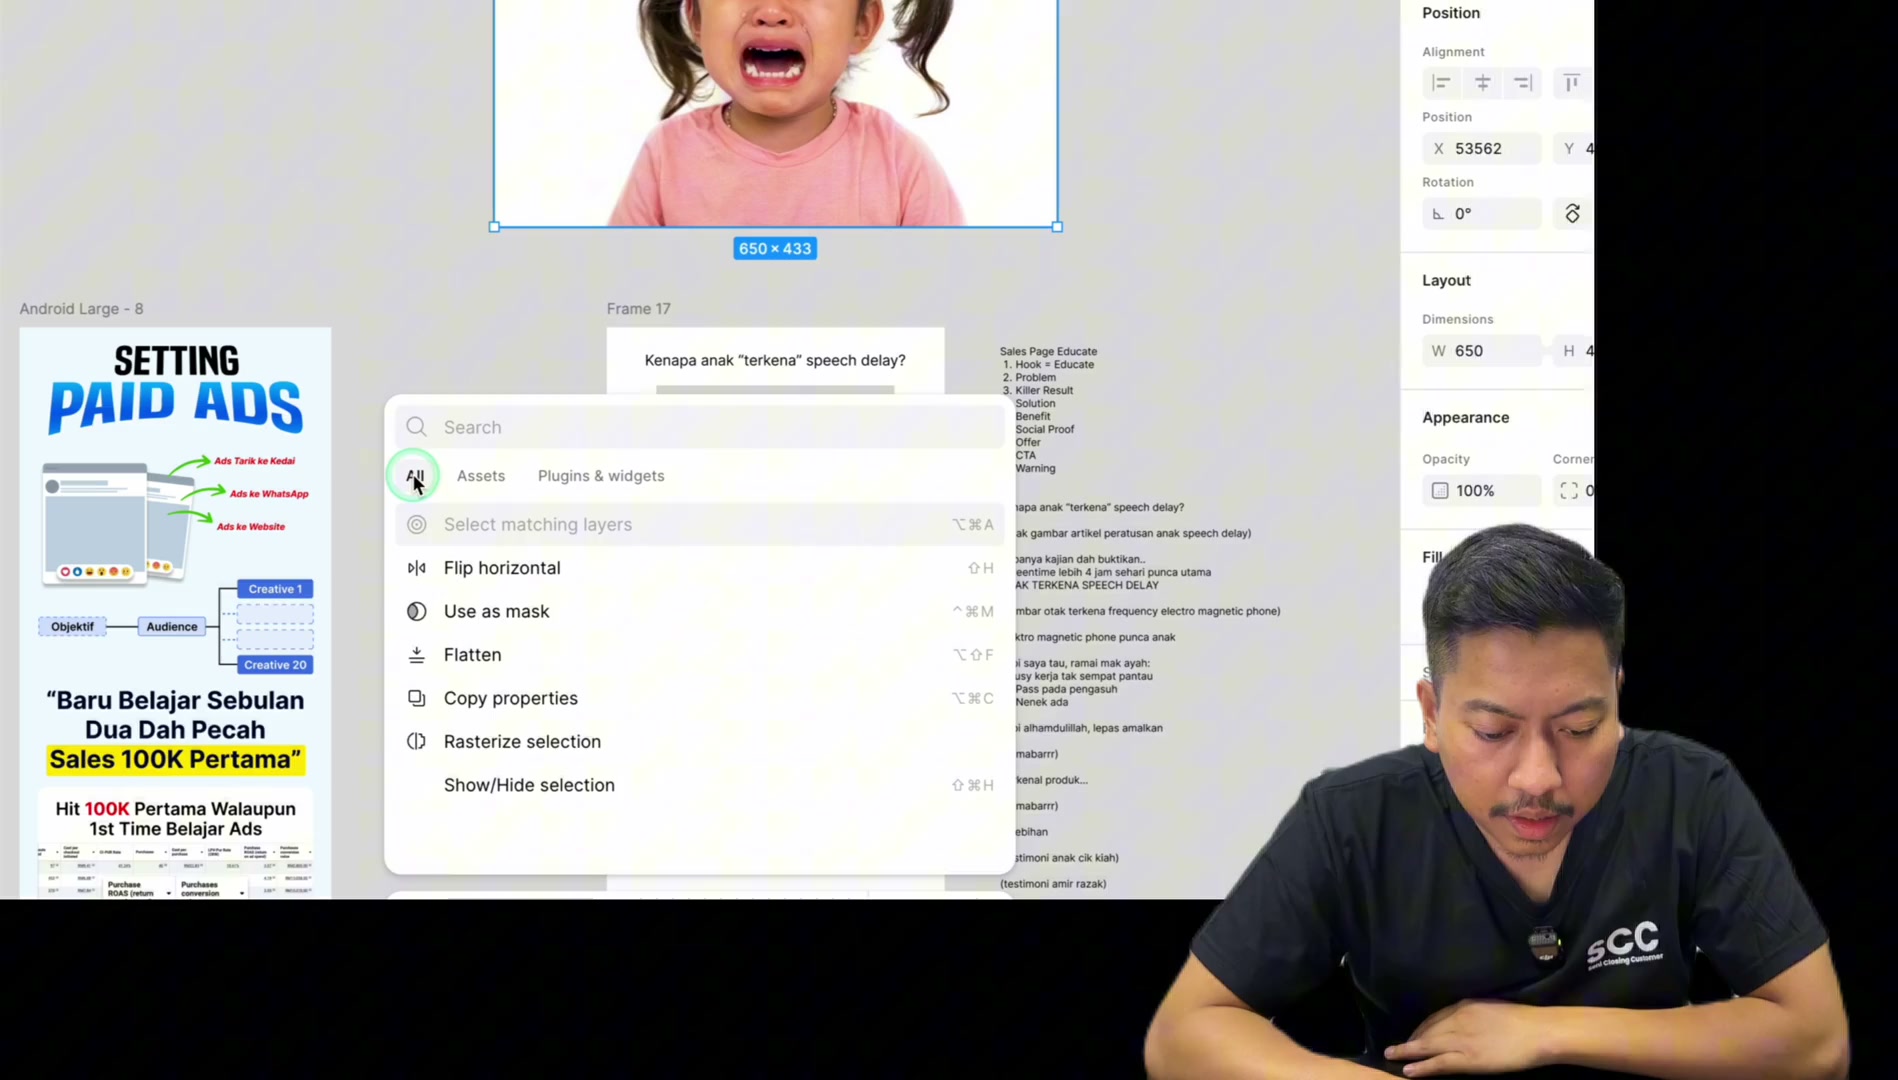Choose Show/Hide selection action
Viewport: 1898px width, 1080px height.
(699, 785)
